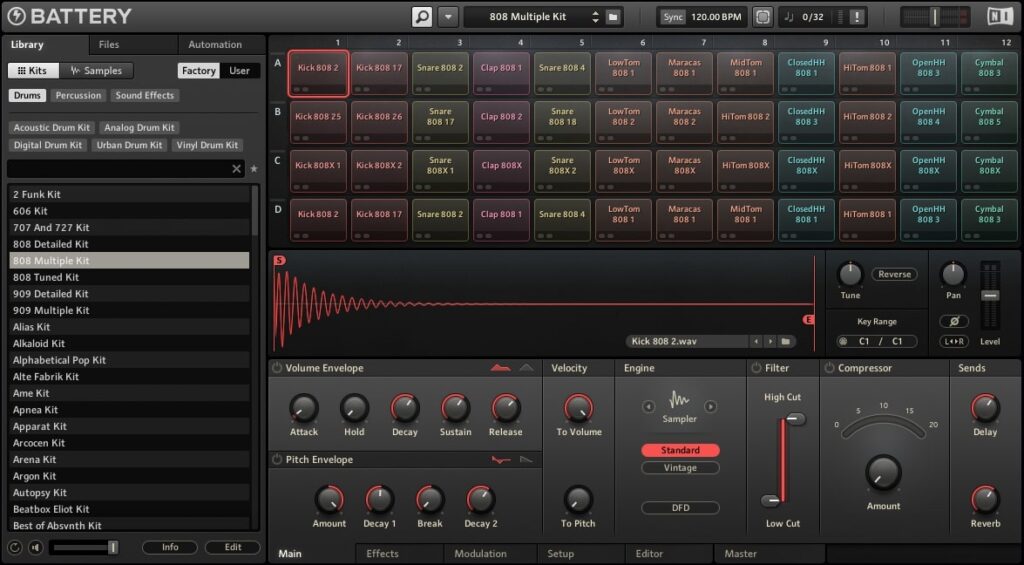Toggle the Filter power button
The height and width of the screenshot is (565, 1024).
756,368
